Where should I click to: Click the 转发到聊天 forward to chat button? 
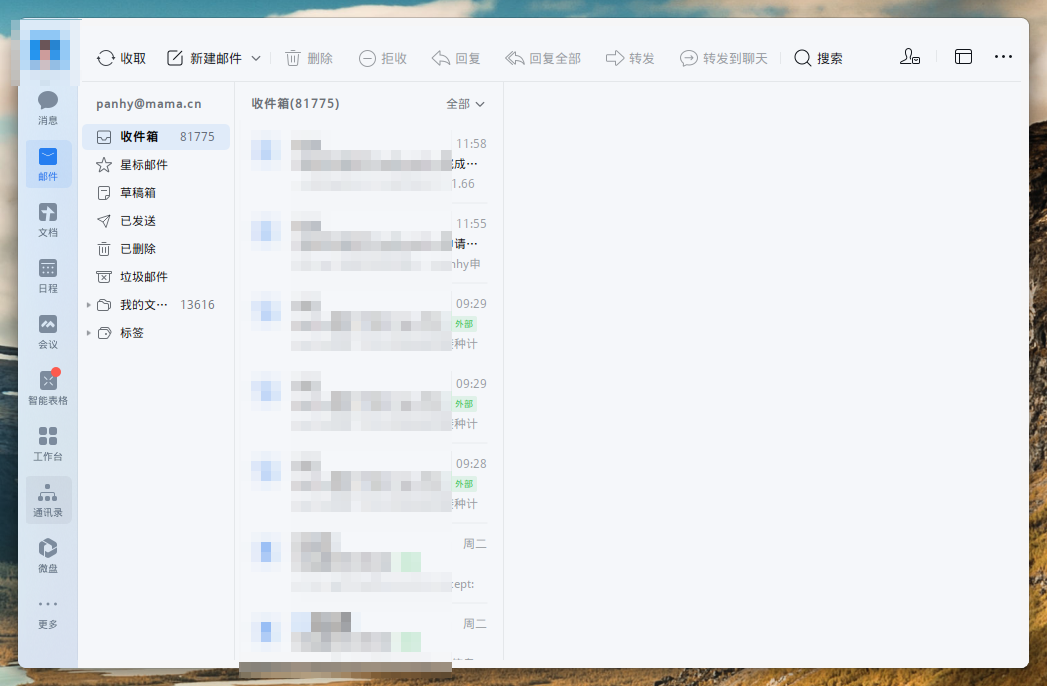pyautogui.click(x=724, y=59)
